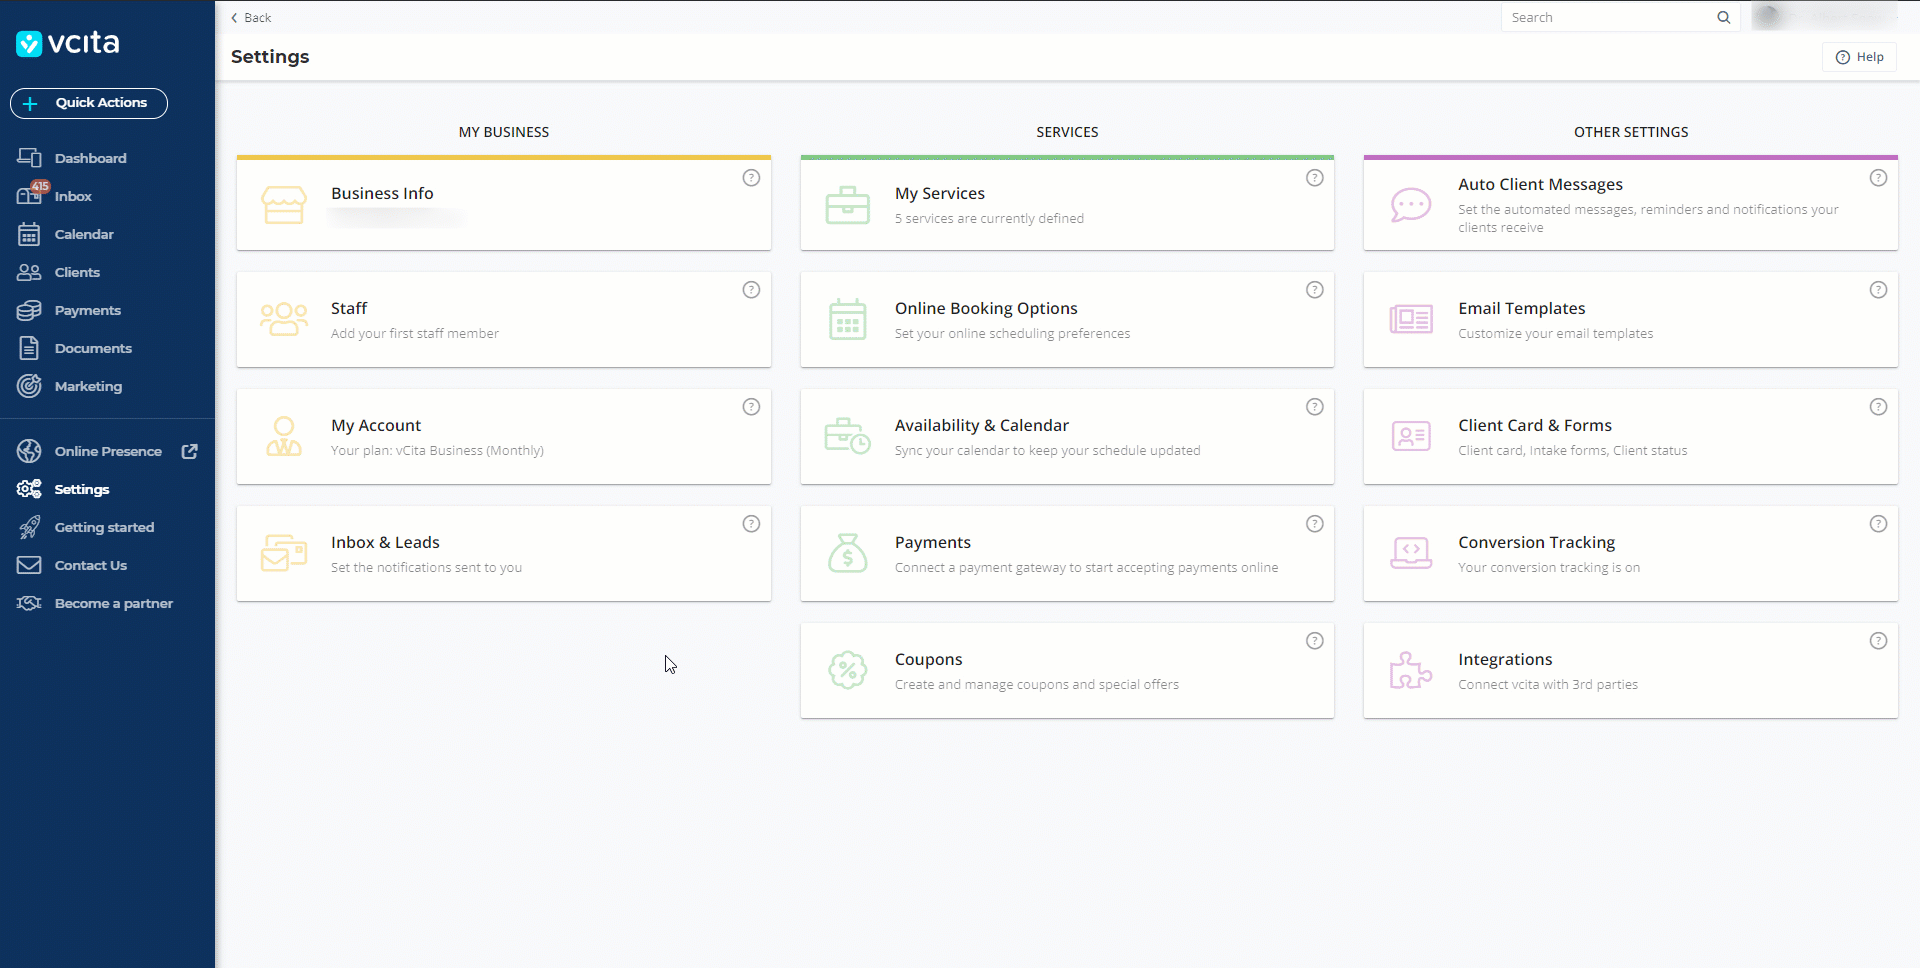Click the My Services briefcase icon
The width and height of the screenshot is (1920, 968).
pos(848,205)
